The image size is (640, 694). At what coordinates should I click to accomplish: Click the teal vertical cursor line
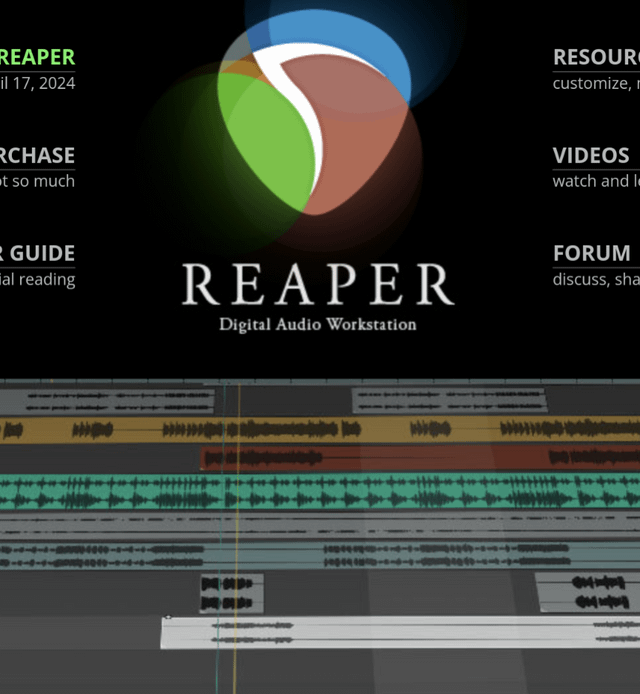(221, 536)
